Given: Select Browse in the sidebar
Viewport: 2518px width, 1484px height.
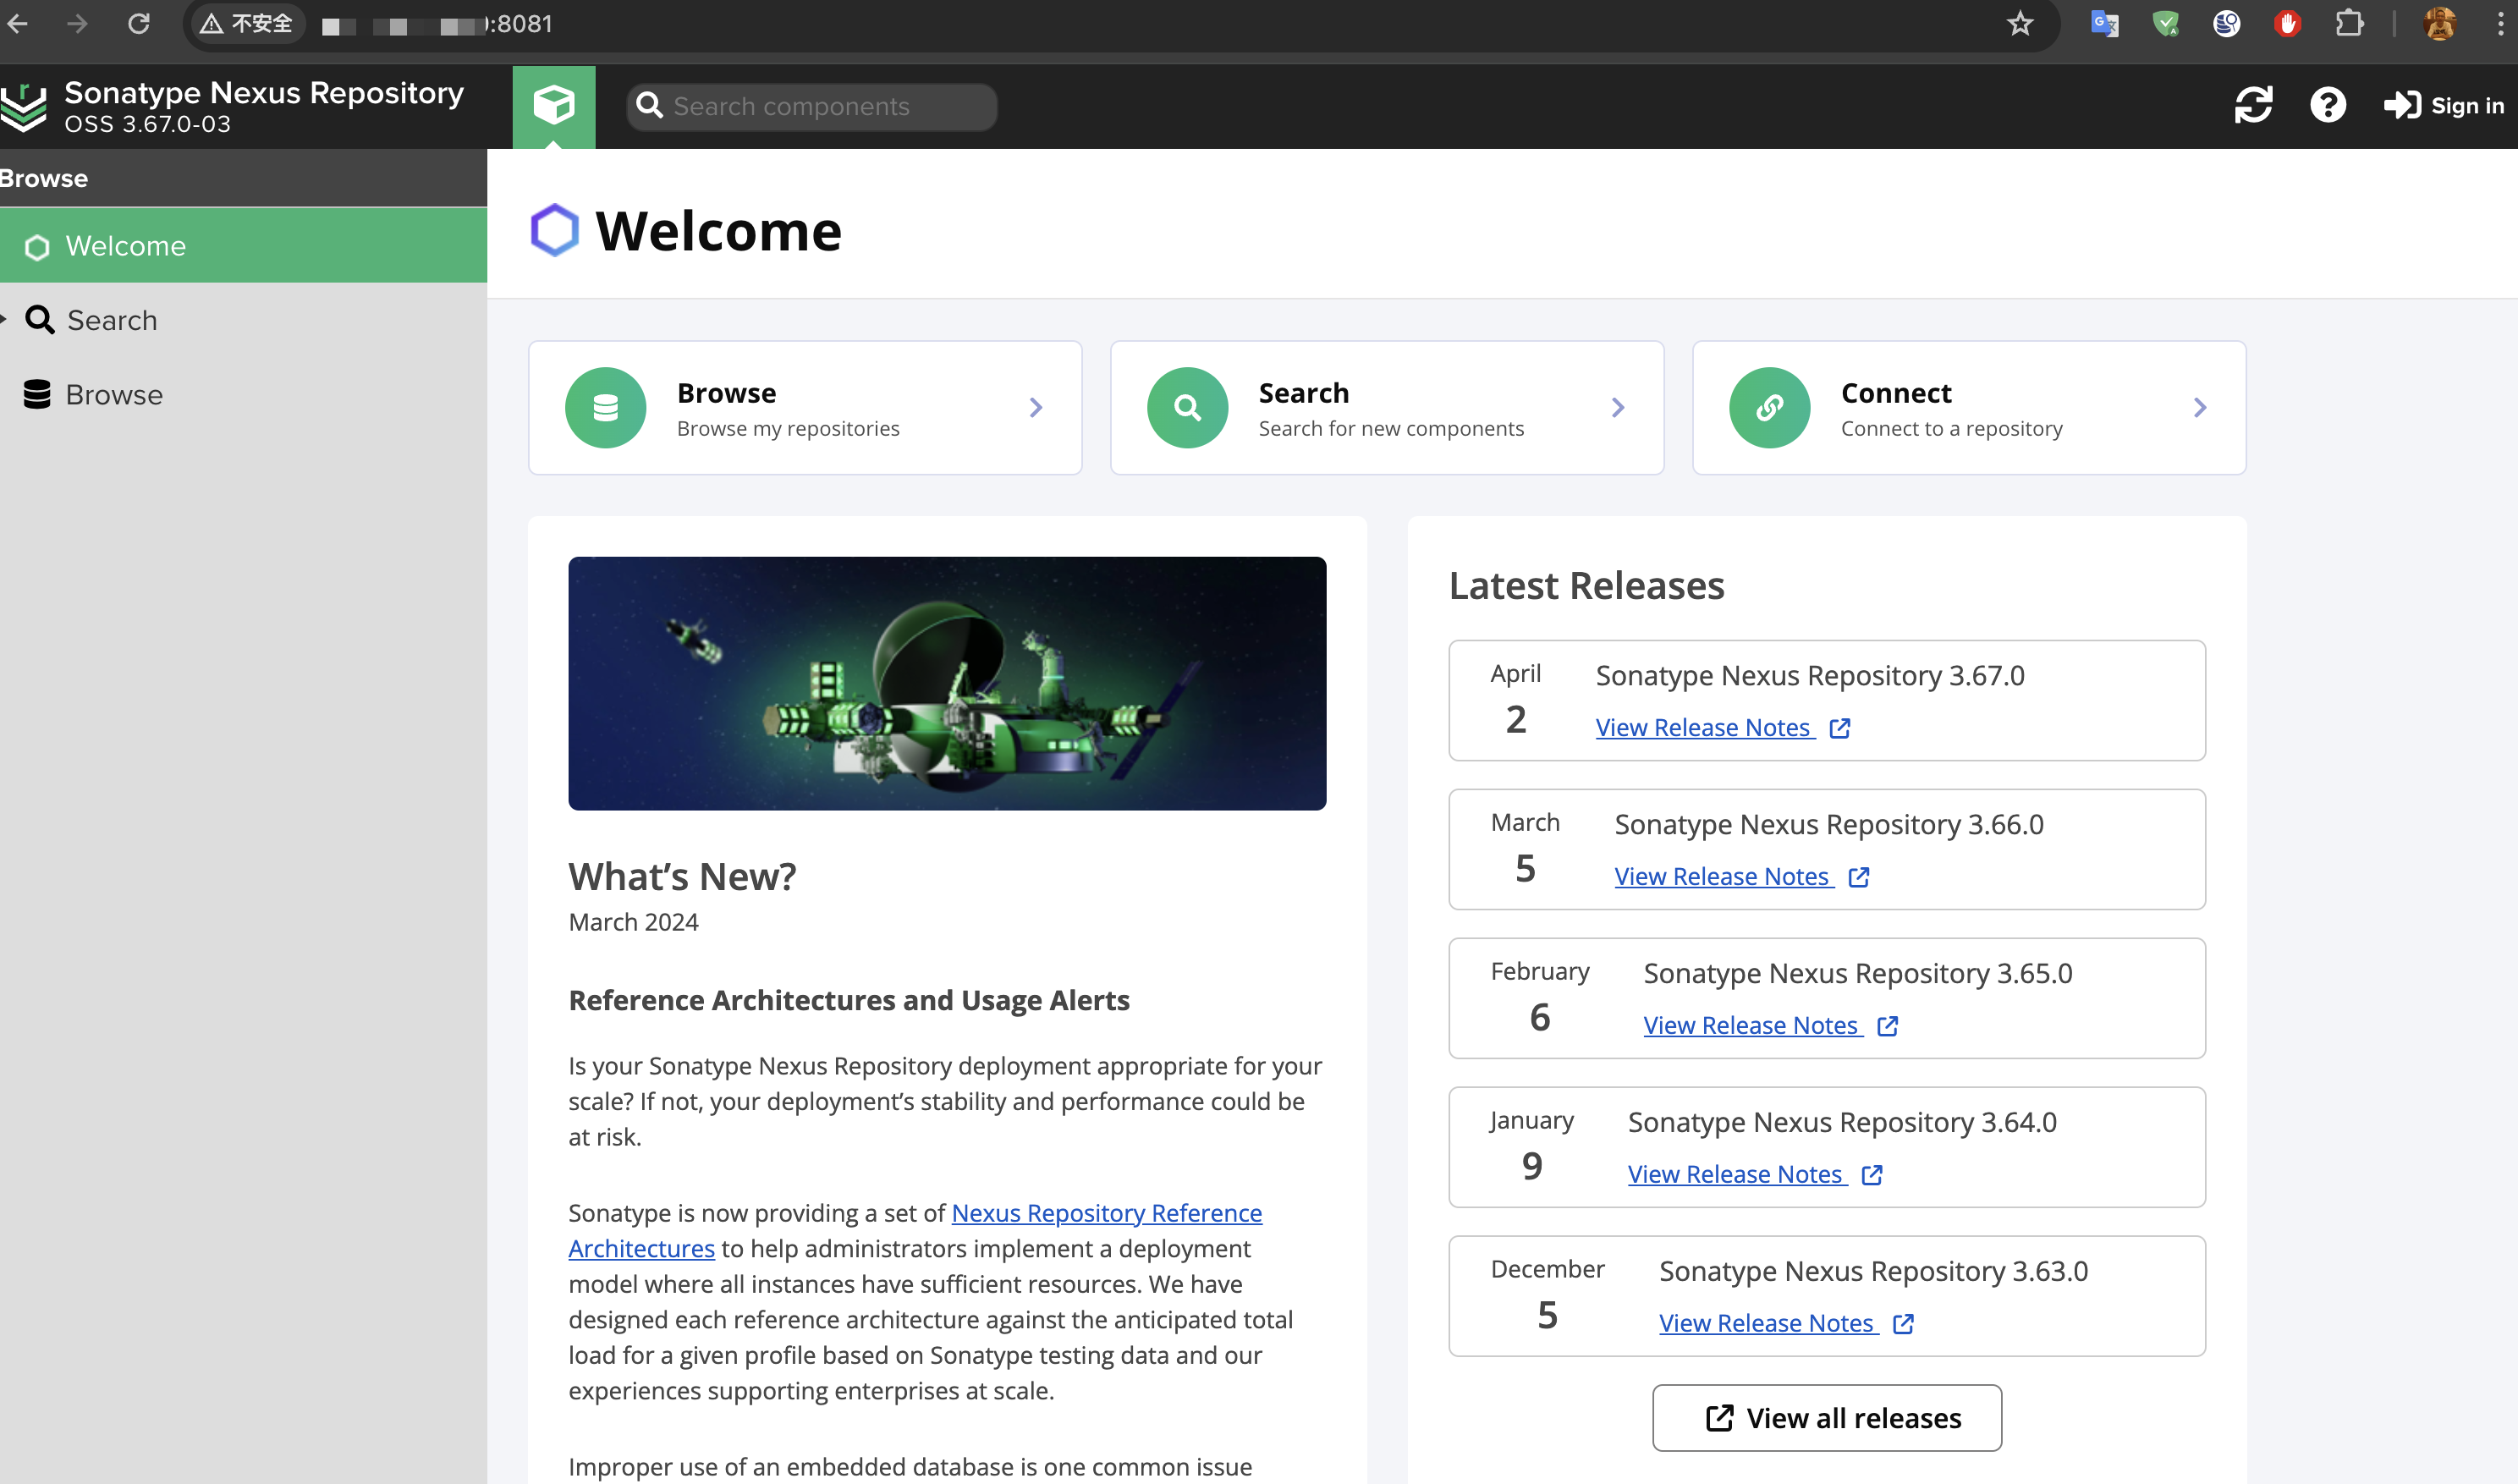Looking at the screenshot, I should [243, 395].
